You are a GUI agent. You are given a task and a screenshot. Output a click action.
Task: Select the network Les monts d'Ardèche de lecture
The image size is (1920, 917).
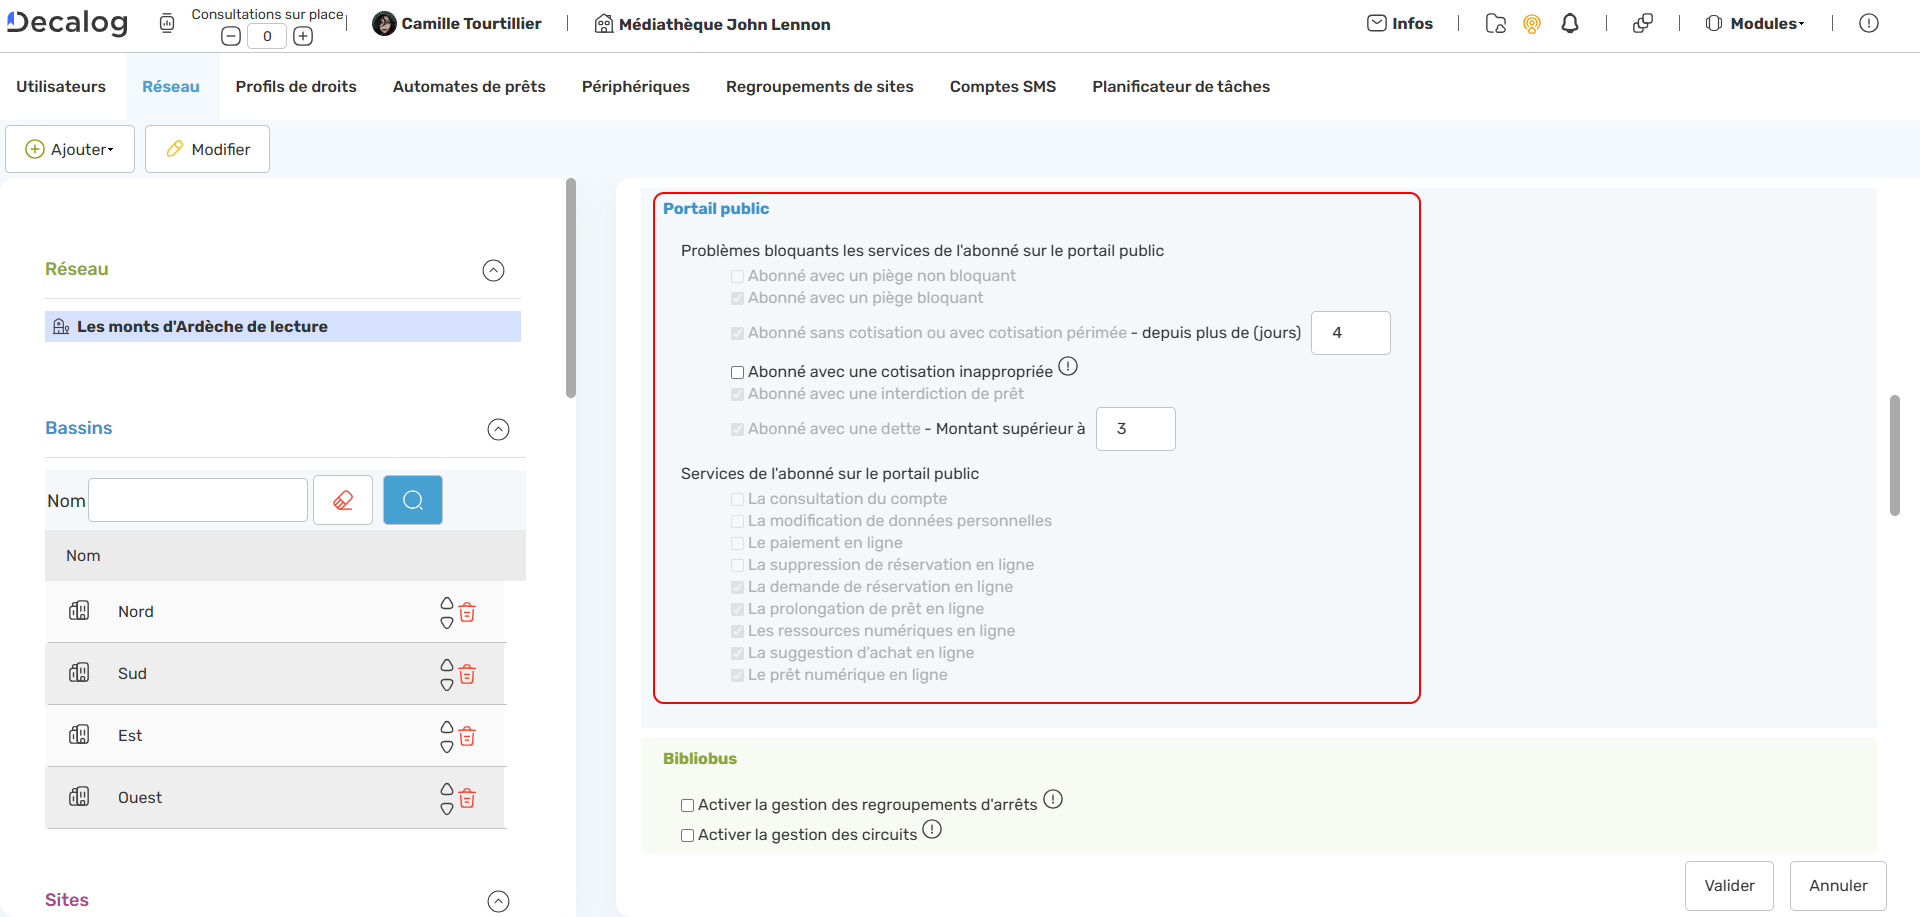pos(203,326)
